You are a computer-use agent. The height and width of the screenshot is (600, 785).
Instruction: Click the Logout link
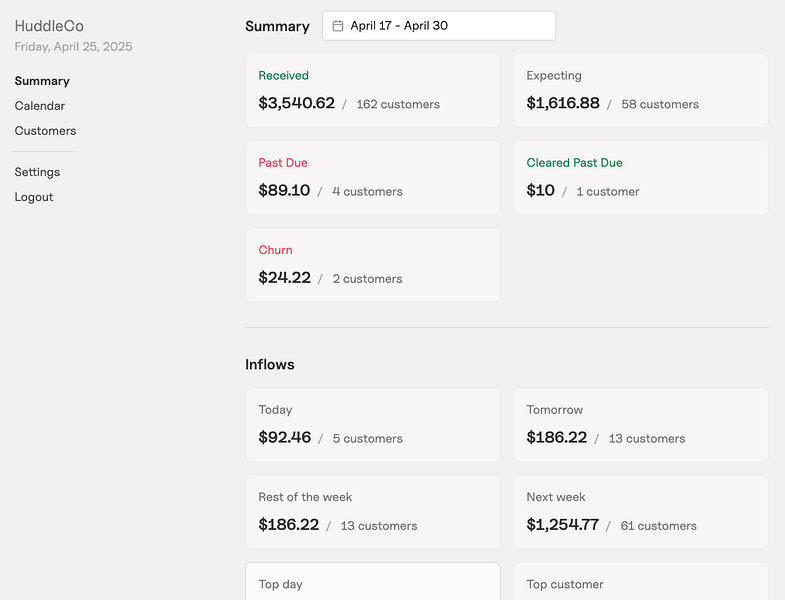(x=34, y=197)
